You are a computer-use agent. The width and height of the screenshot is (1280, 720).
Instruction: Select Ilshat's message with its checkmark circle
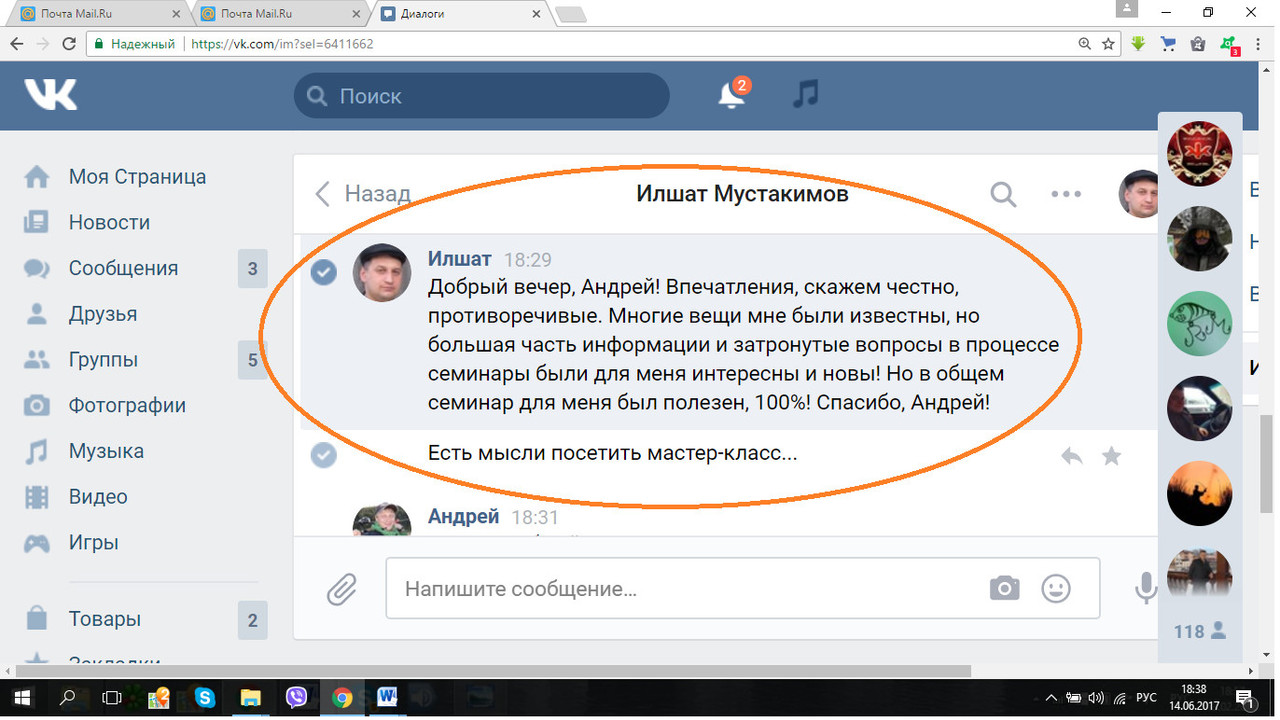tap(323, 272)
